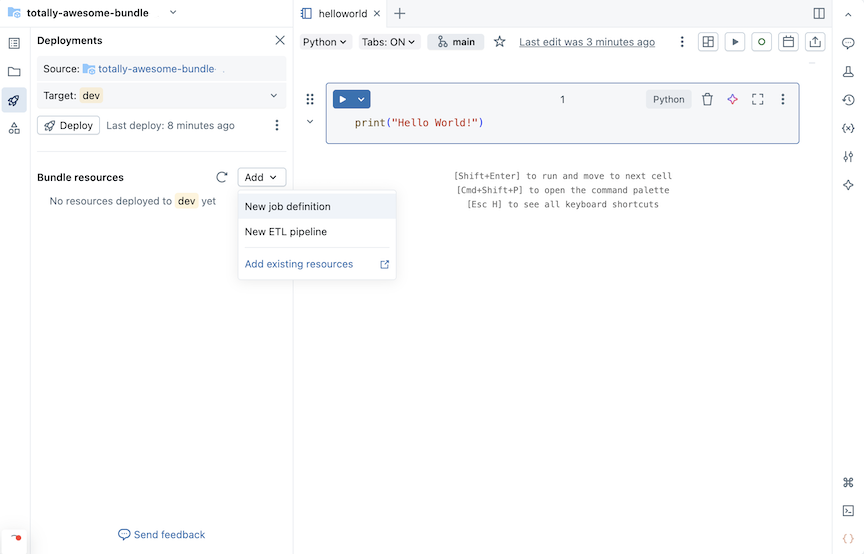
Task: Delete the cell with trash icon
Action: pyautogui.click(x=707, y=99)
